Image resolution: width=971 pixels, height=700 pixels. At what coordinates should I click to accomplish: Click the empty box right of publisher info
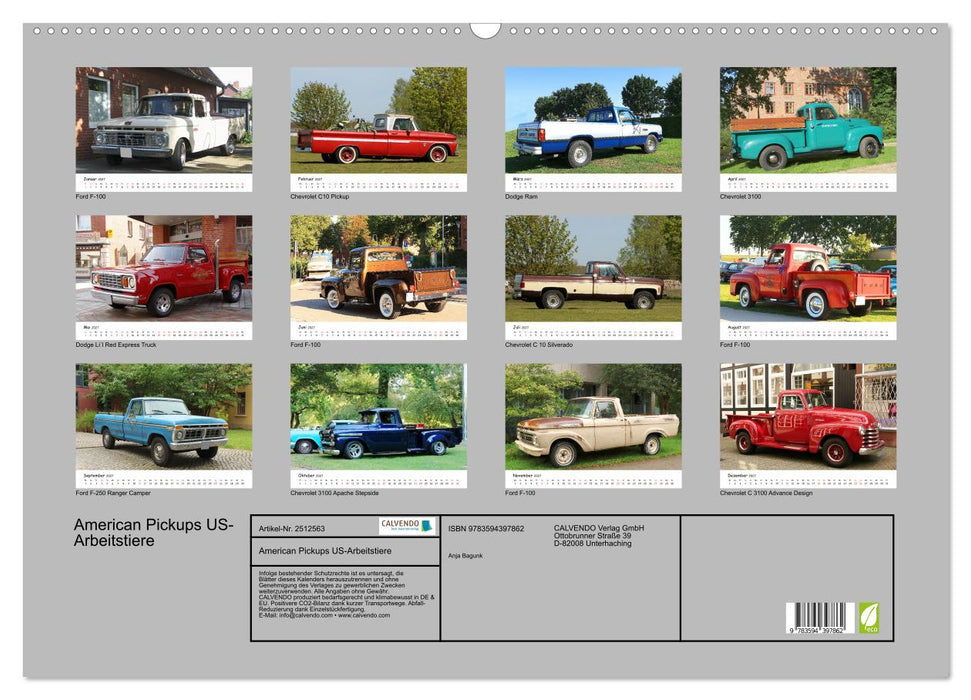pos(786,577)
